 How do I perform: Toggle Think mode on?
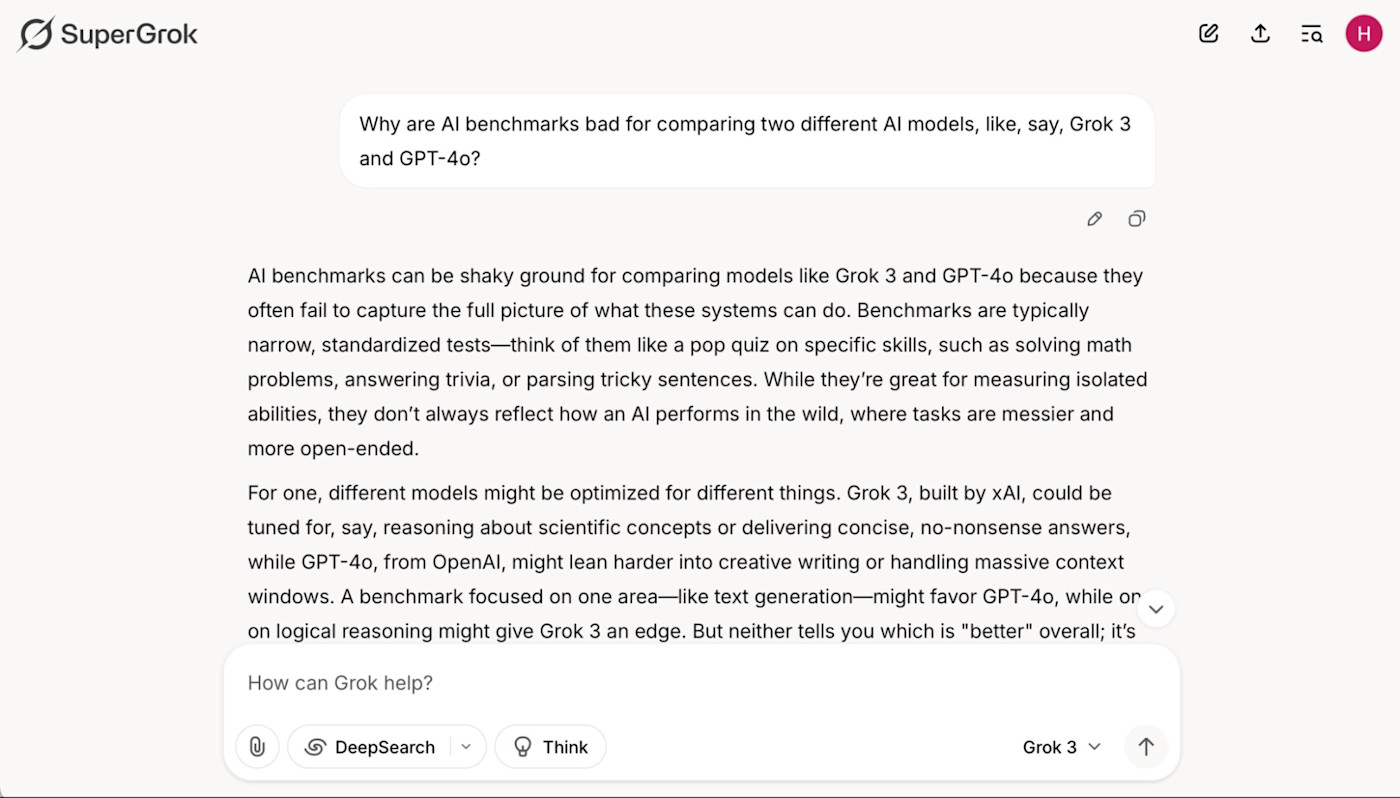[x=551, y=747]
